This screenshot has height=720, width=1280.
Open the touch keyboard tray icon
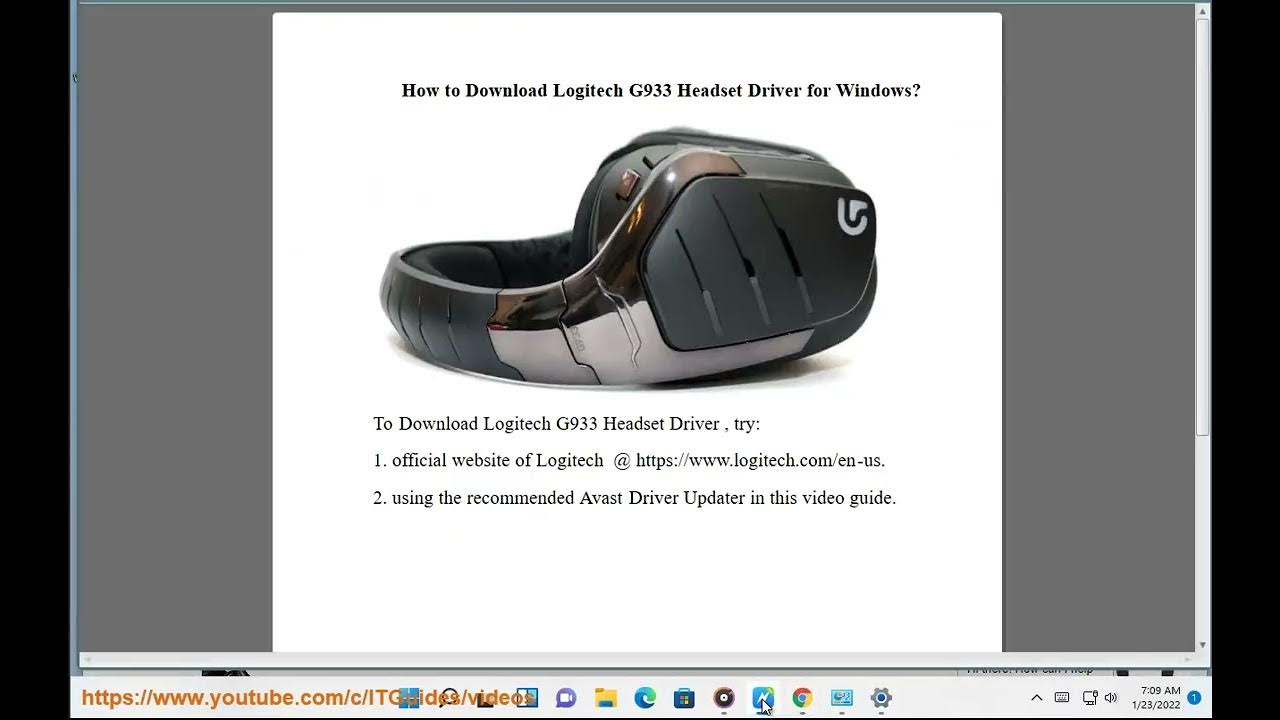[1062, 698]
